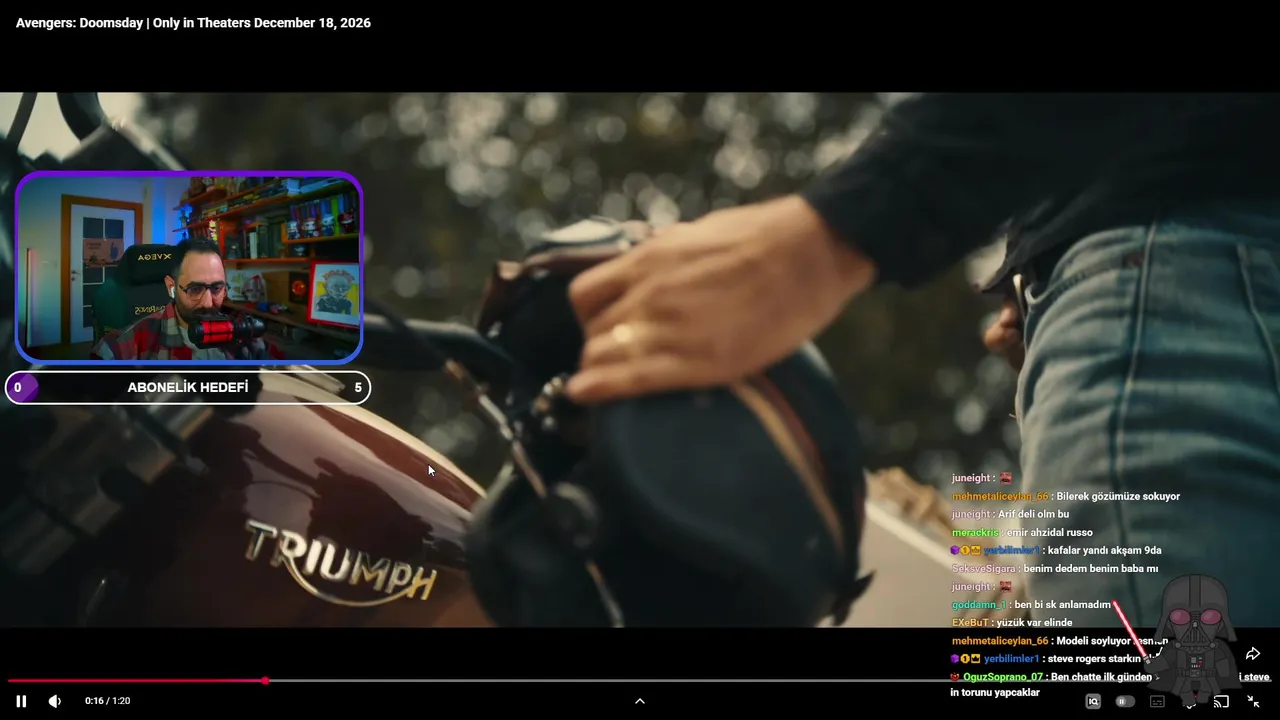The image size is (1280, 720).
Task: Click chat message "Arif deli olm bu"
Action: point(1034,514)
